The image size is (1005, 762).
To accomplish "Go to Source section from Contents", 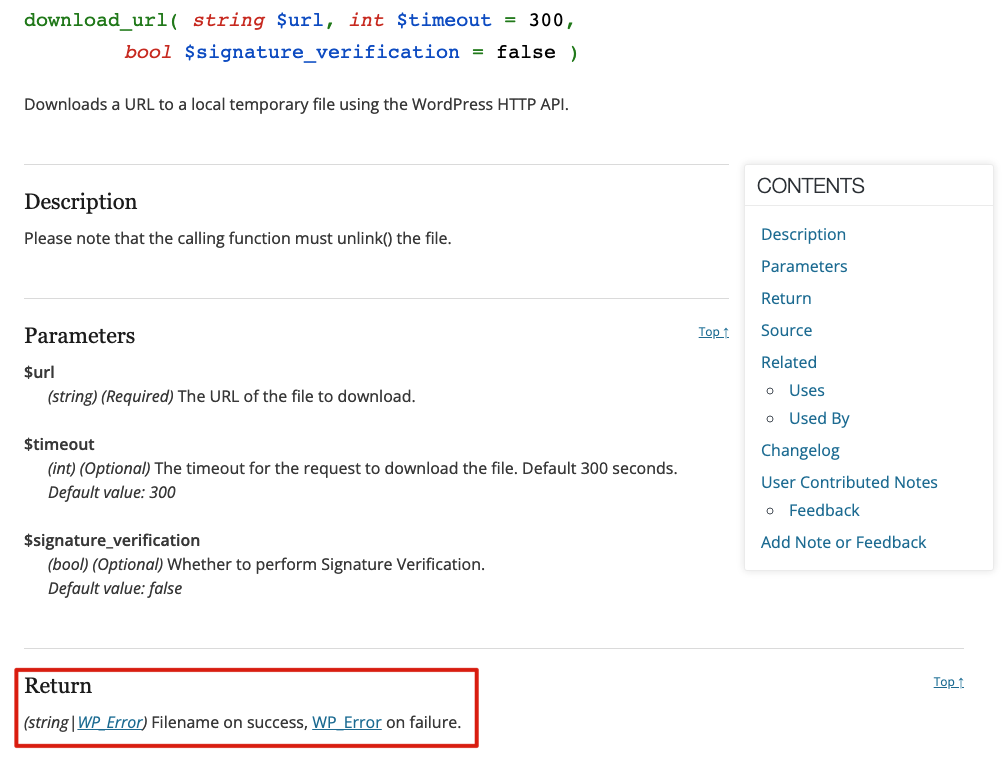I will (x=786, y=330).
